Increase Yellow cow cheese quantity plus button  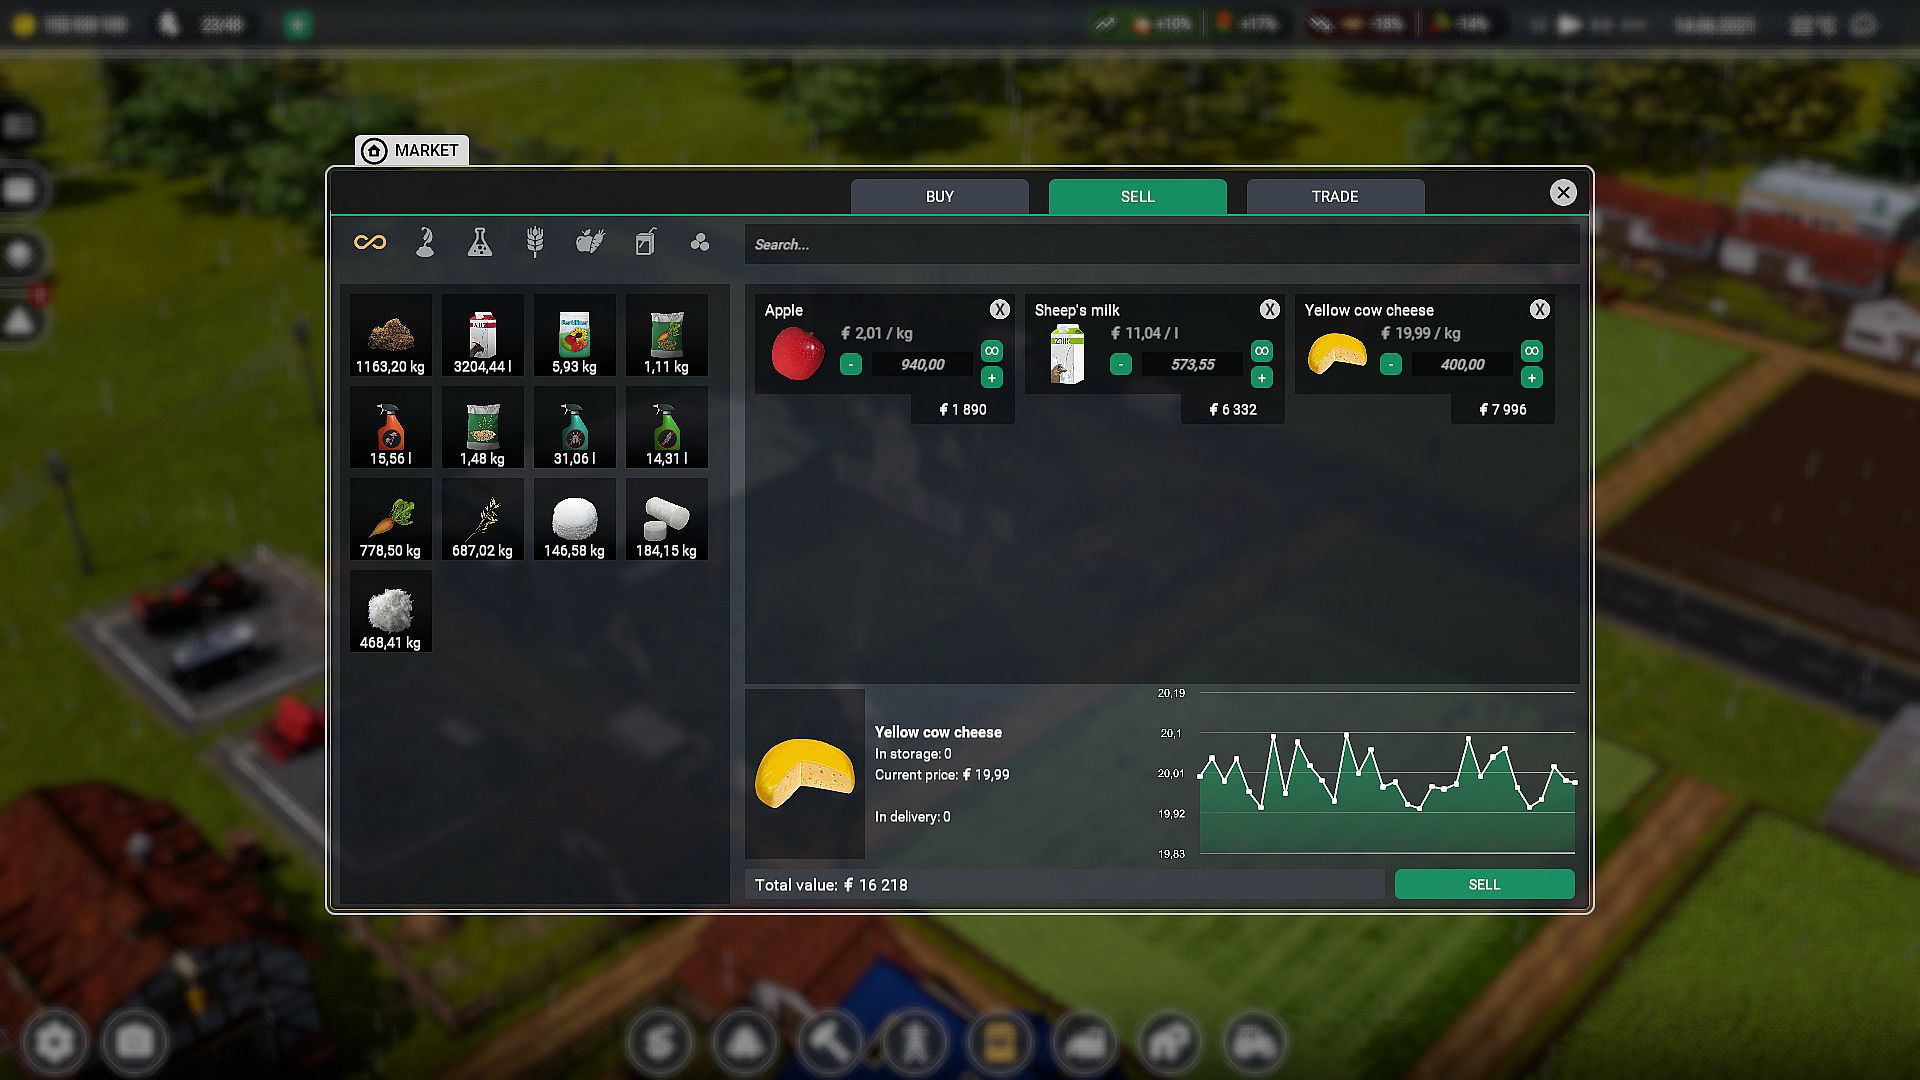[1531, 378]
